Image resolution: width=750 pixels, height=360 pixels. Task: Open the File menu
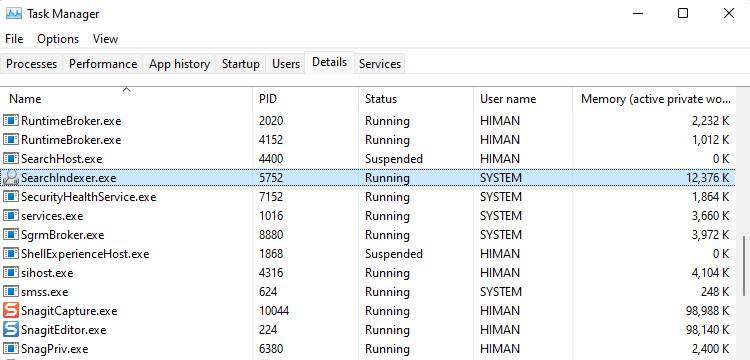(14, 39)
